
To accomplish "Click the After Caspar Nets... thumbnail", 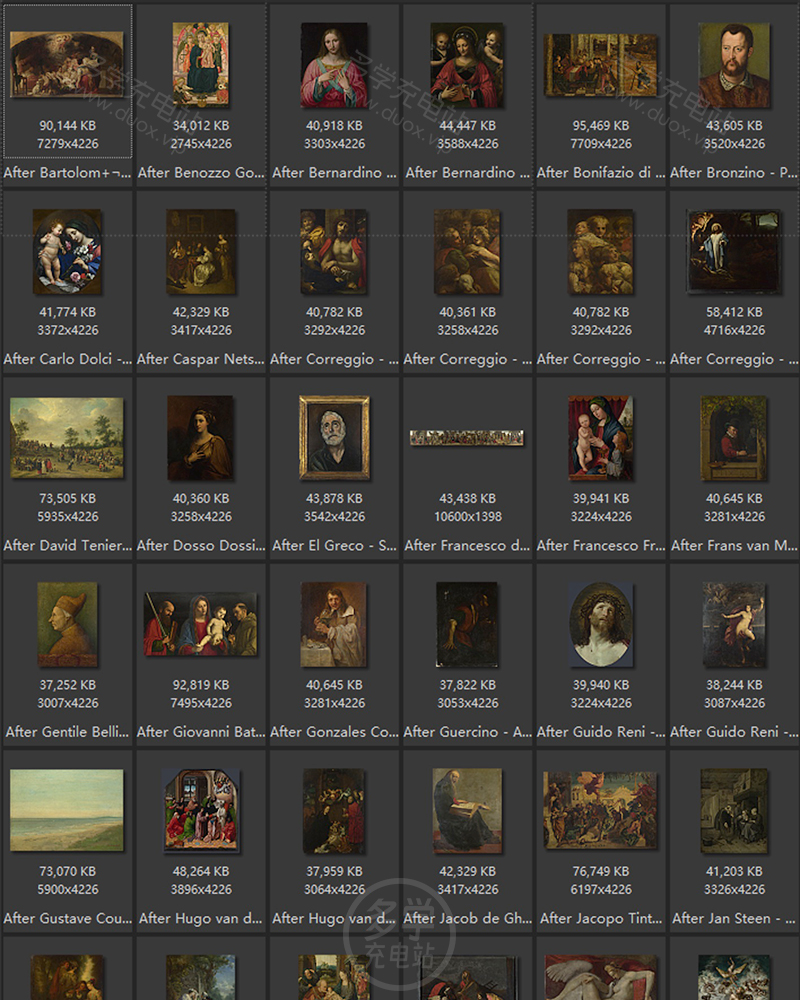I will click(200, 251).
